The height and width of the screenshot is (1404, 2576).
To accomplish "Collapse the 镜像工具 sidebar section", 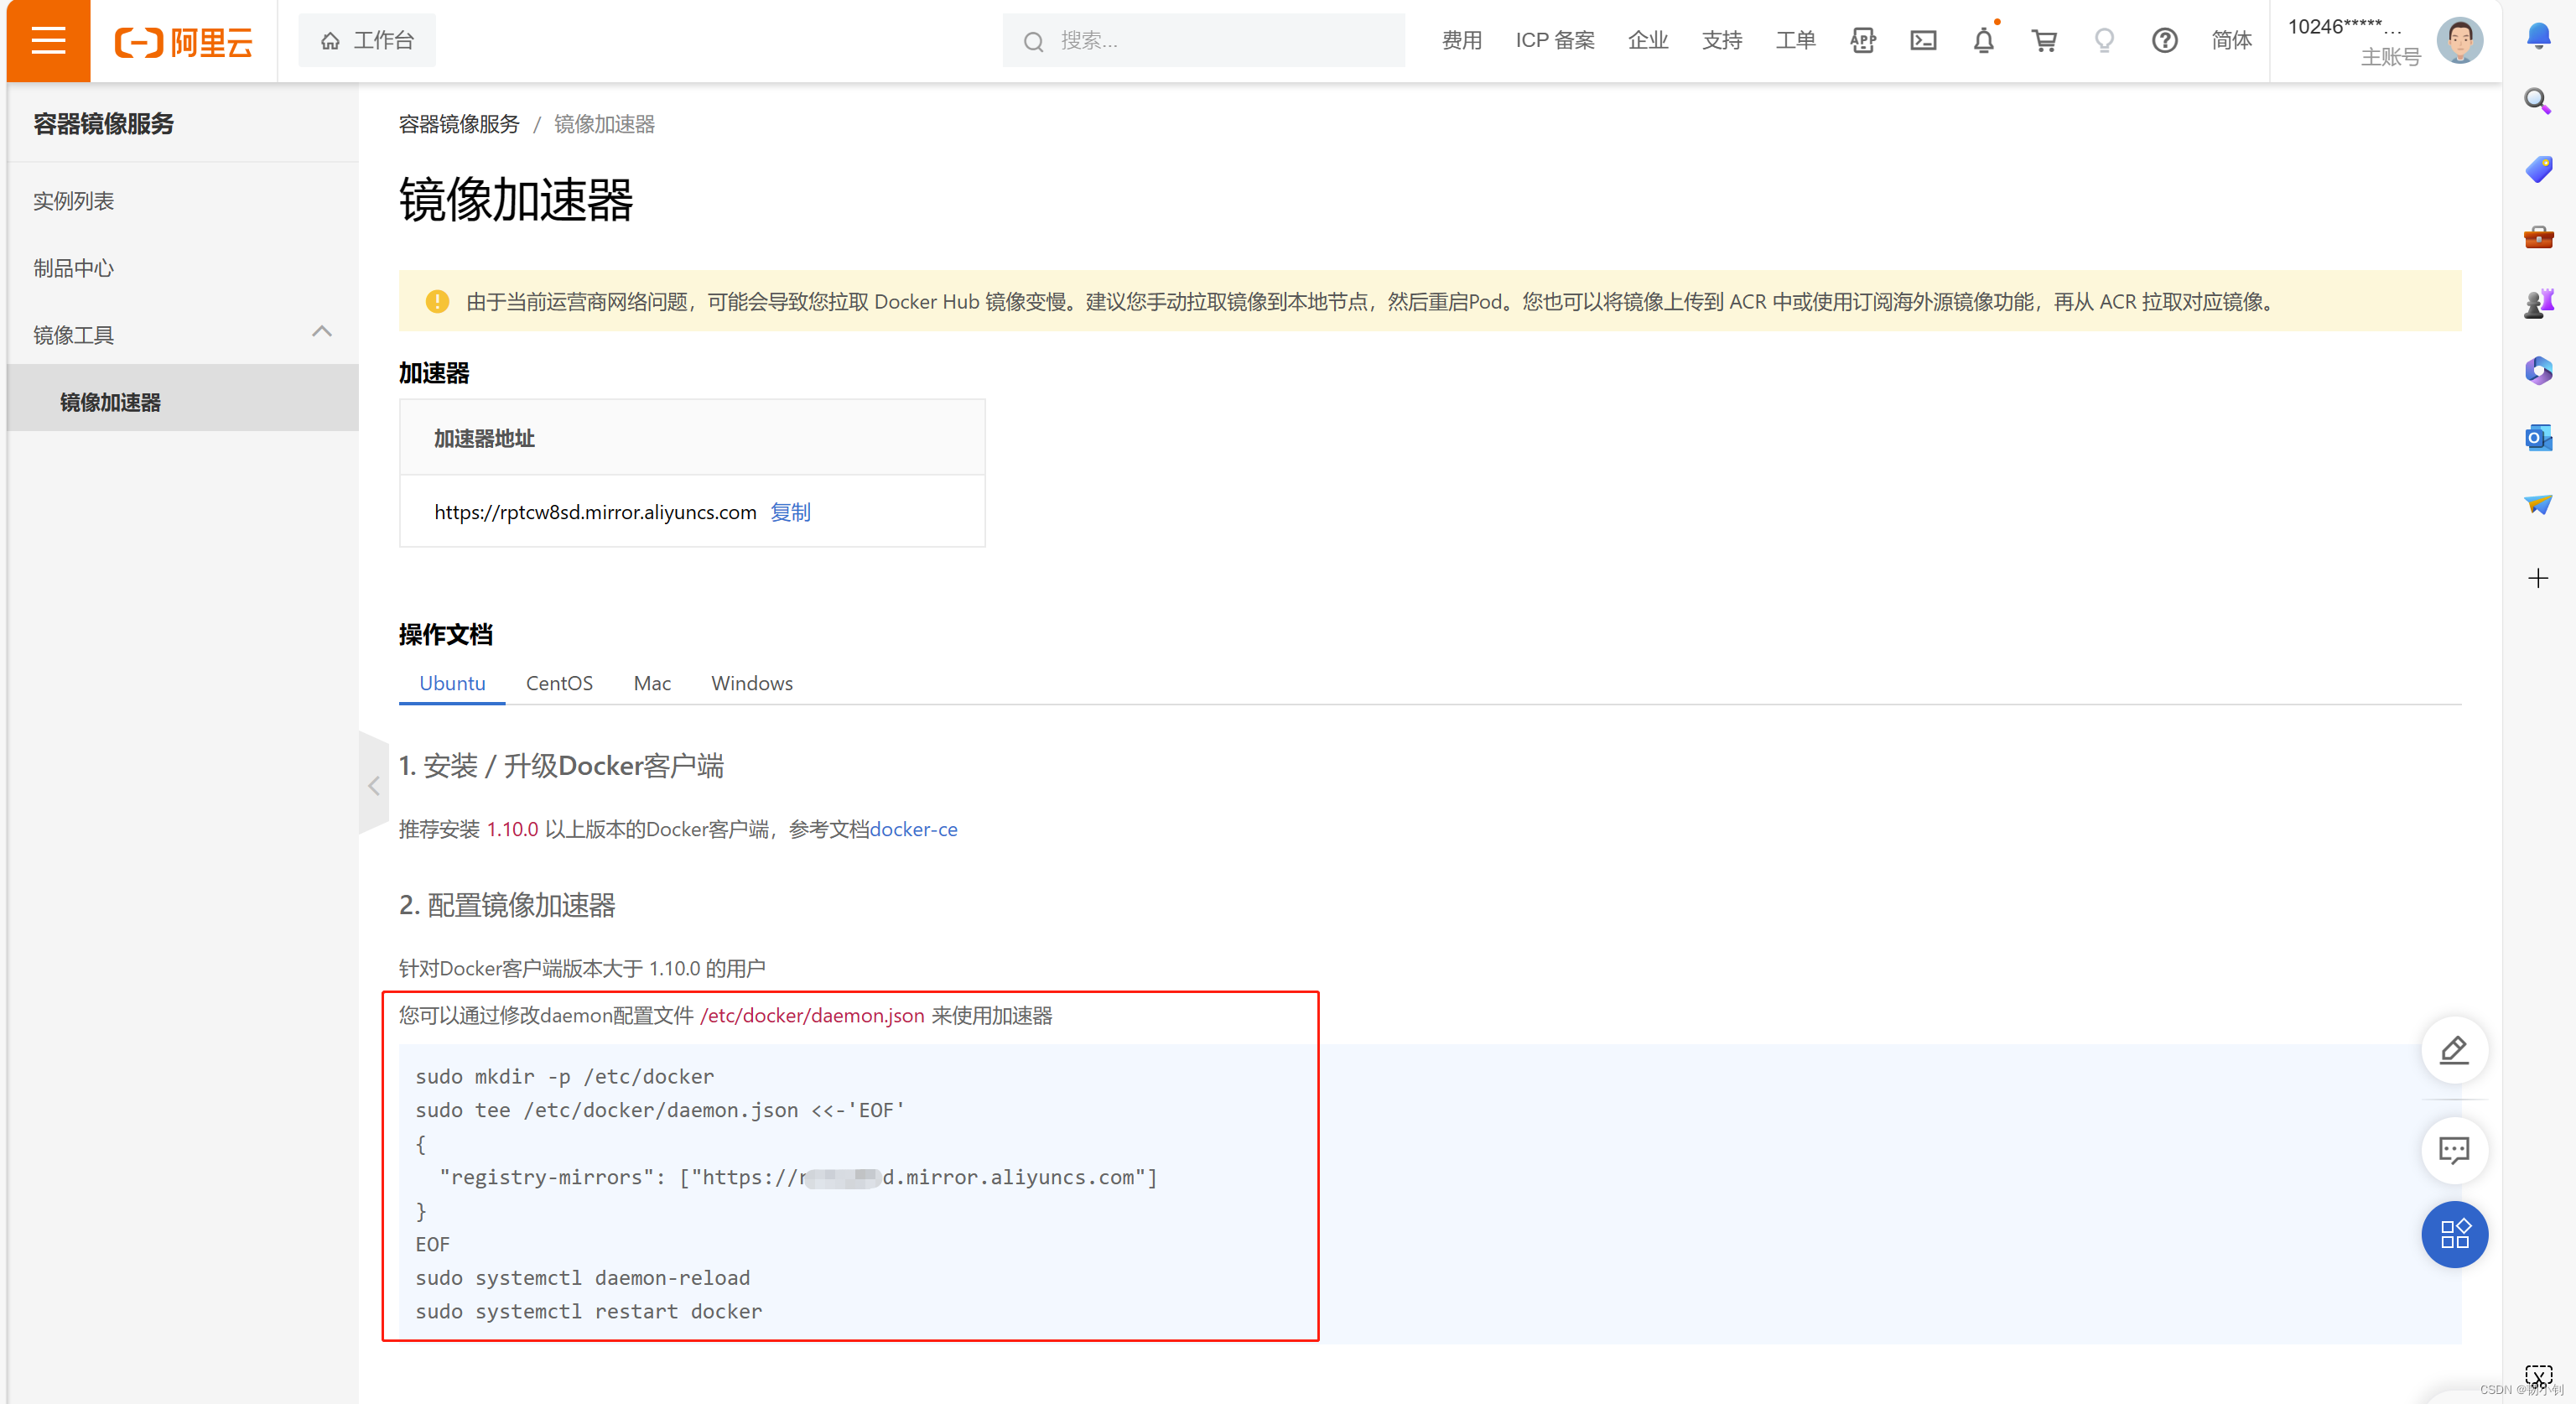I will coord(321,333).
